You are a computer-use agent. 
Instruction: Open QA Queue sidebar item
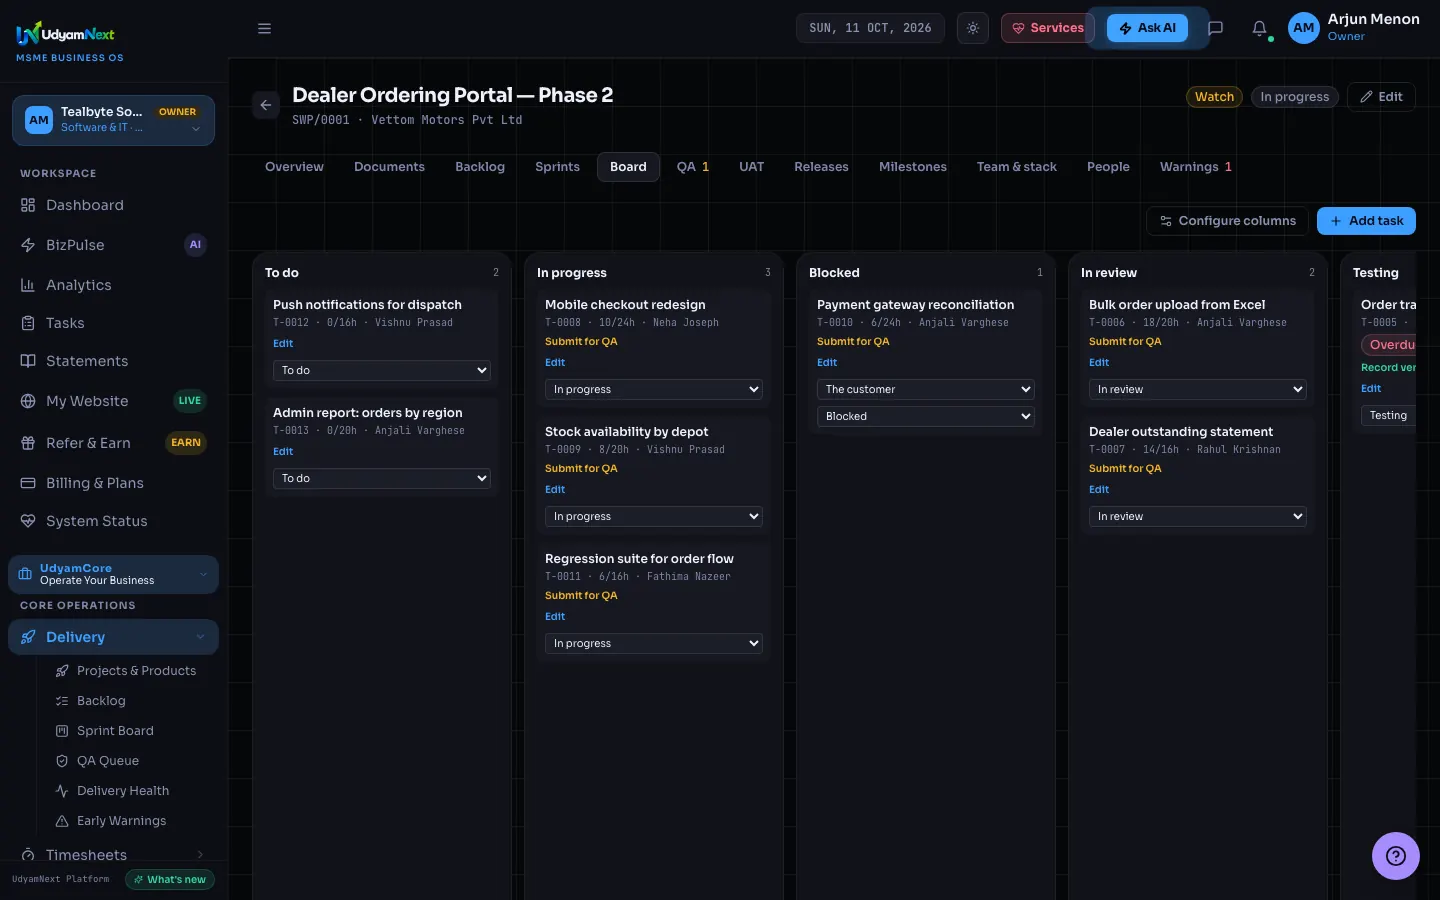pos(130,761)
